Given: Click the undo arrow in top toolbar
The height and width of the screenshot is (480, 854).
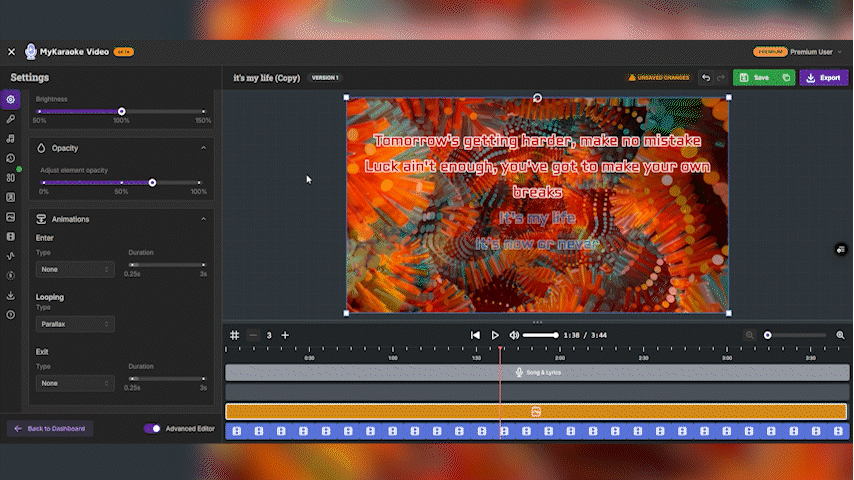Looking at the screenshot, I should 706,78.
